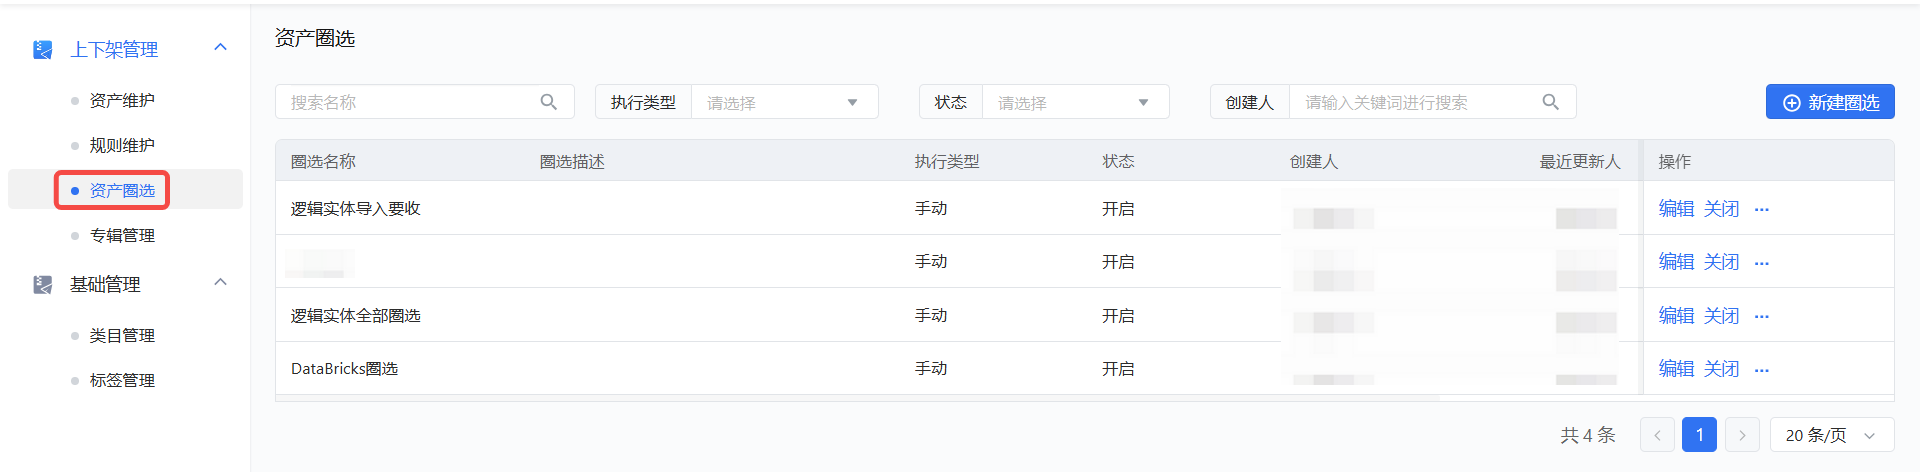Open the 执行类型 dropdown filter
Screen dimensions: 1920x472
[x=784, y=102]
